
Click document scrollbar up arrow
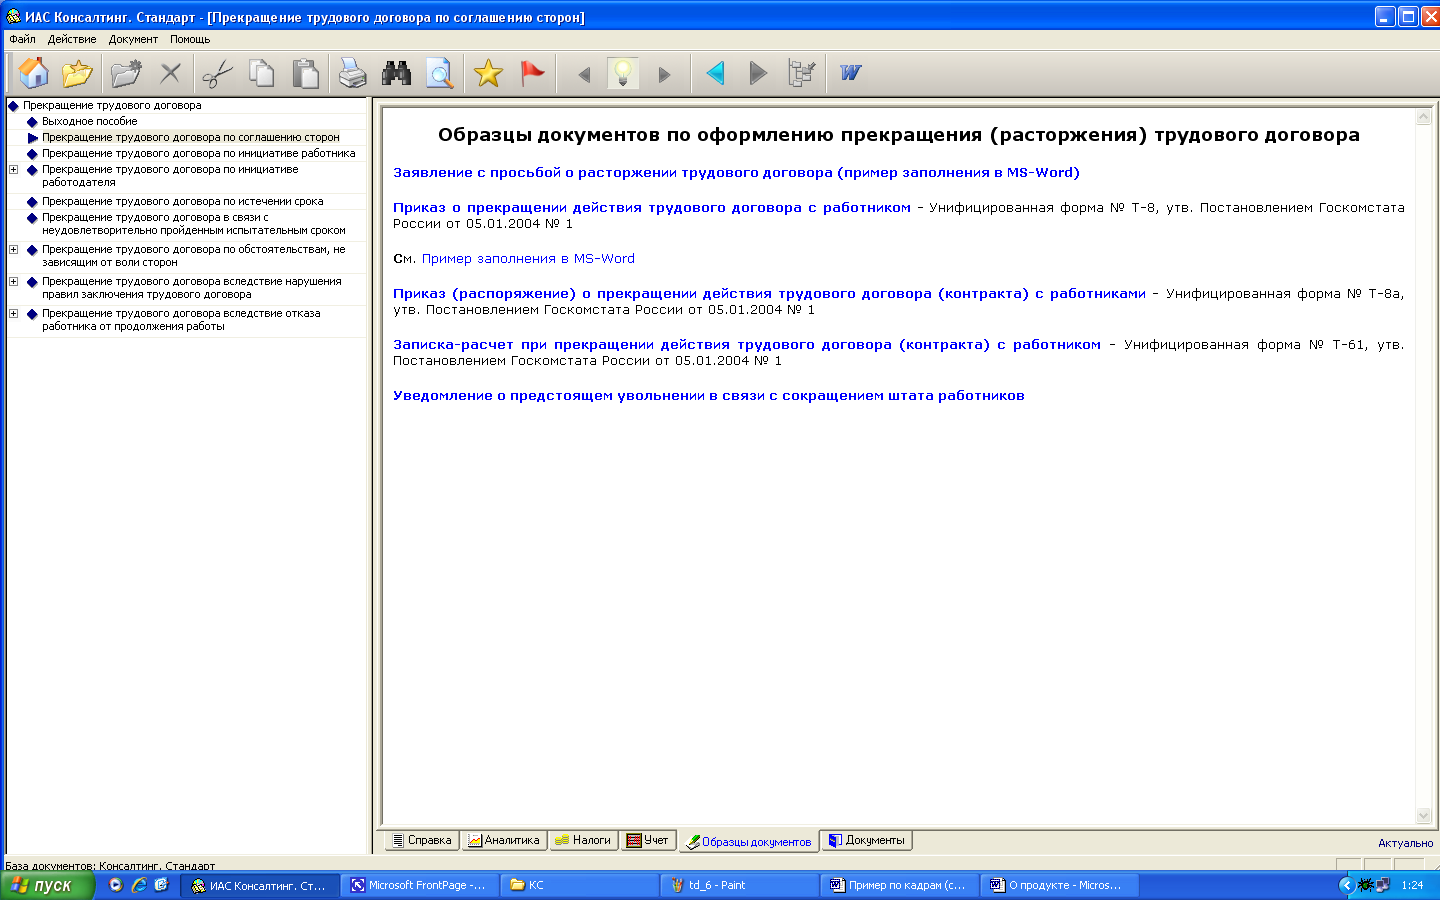click(1424, 117)
